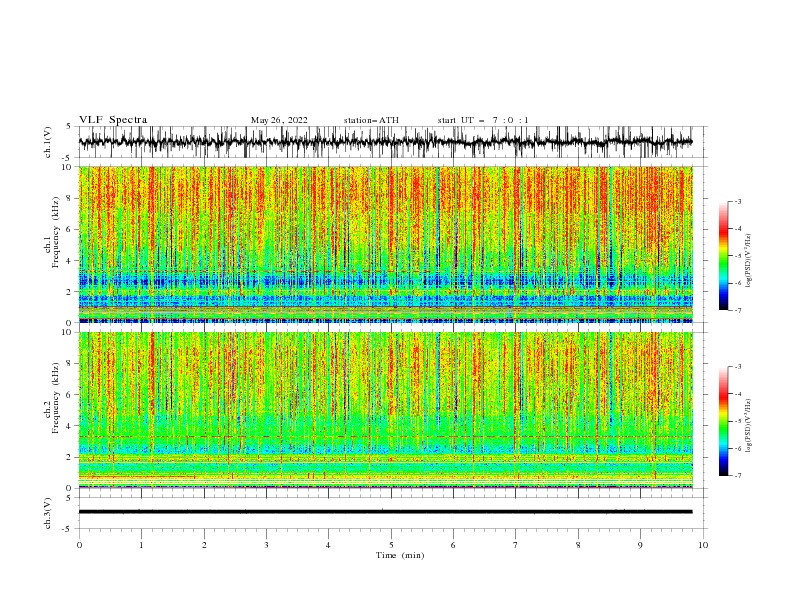The height and width of the screenshot is (612, 792).
Task: Click the "3" tick on the time axis
Action: coord(266,545)
